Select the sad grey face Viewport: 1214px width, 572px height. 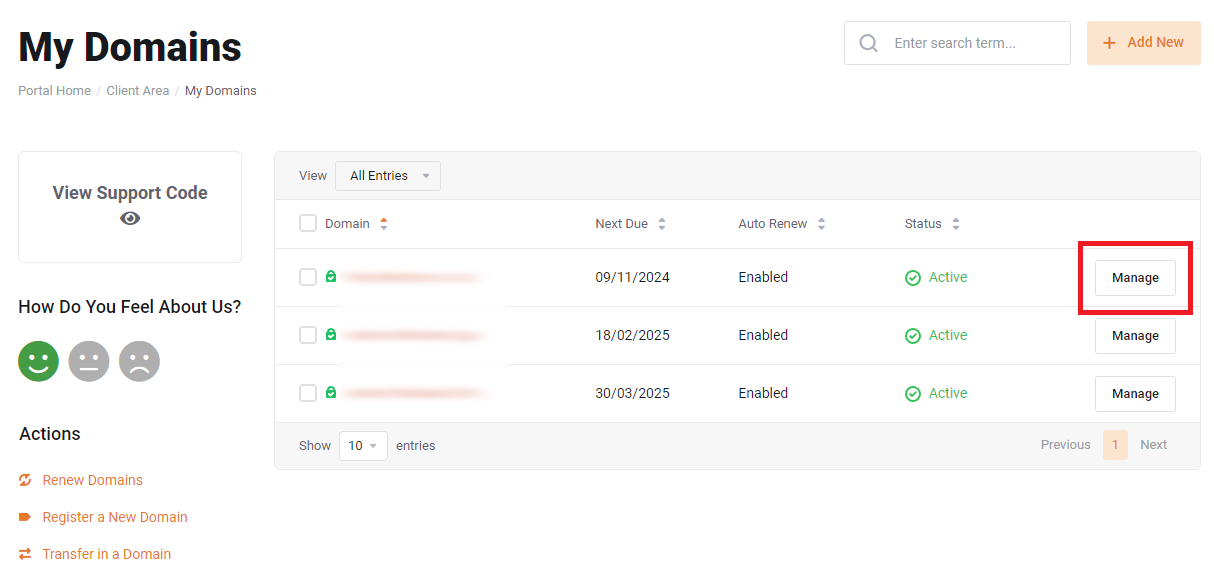[139, 361]
